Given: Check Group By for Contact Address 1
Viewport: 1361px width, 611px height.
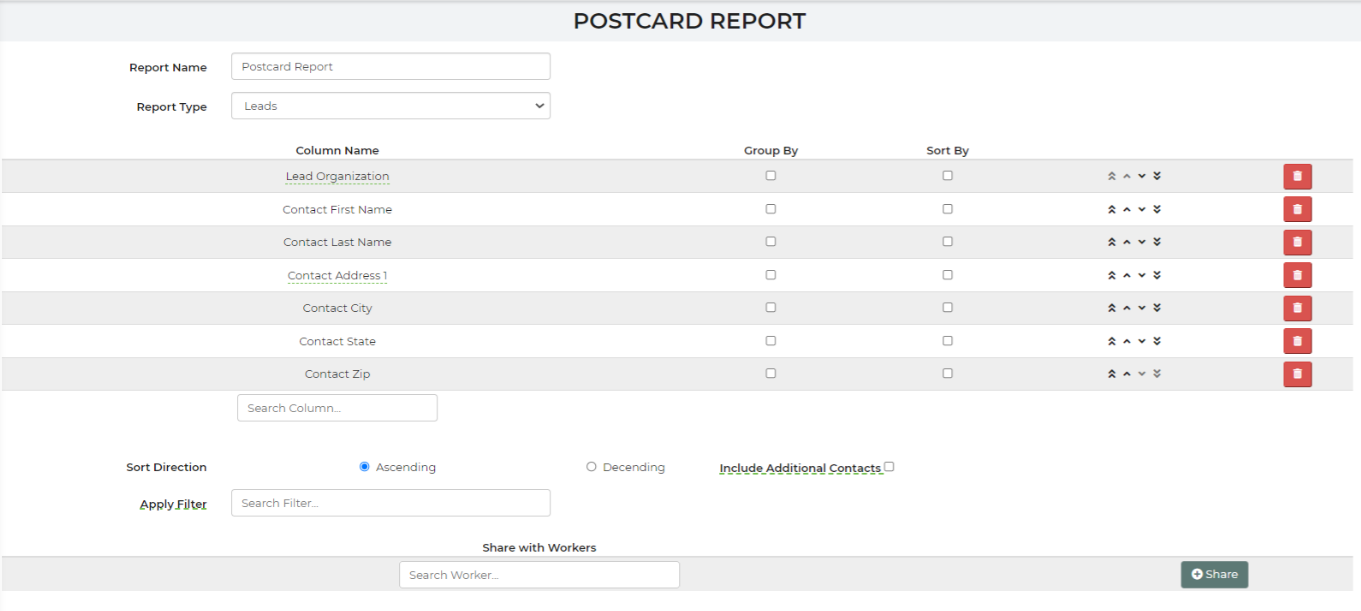Looking at the screenshot, I should click(770, 274).
